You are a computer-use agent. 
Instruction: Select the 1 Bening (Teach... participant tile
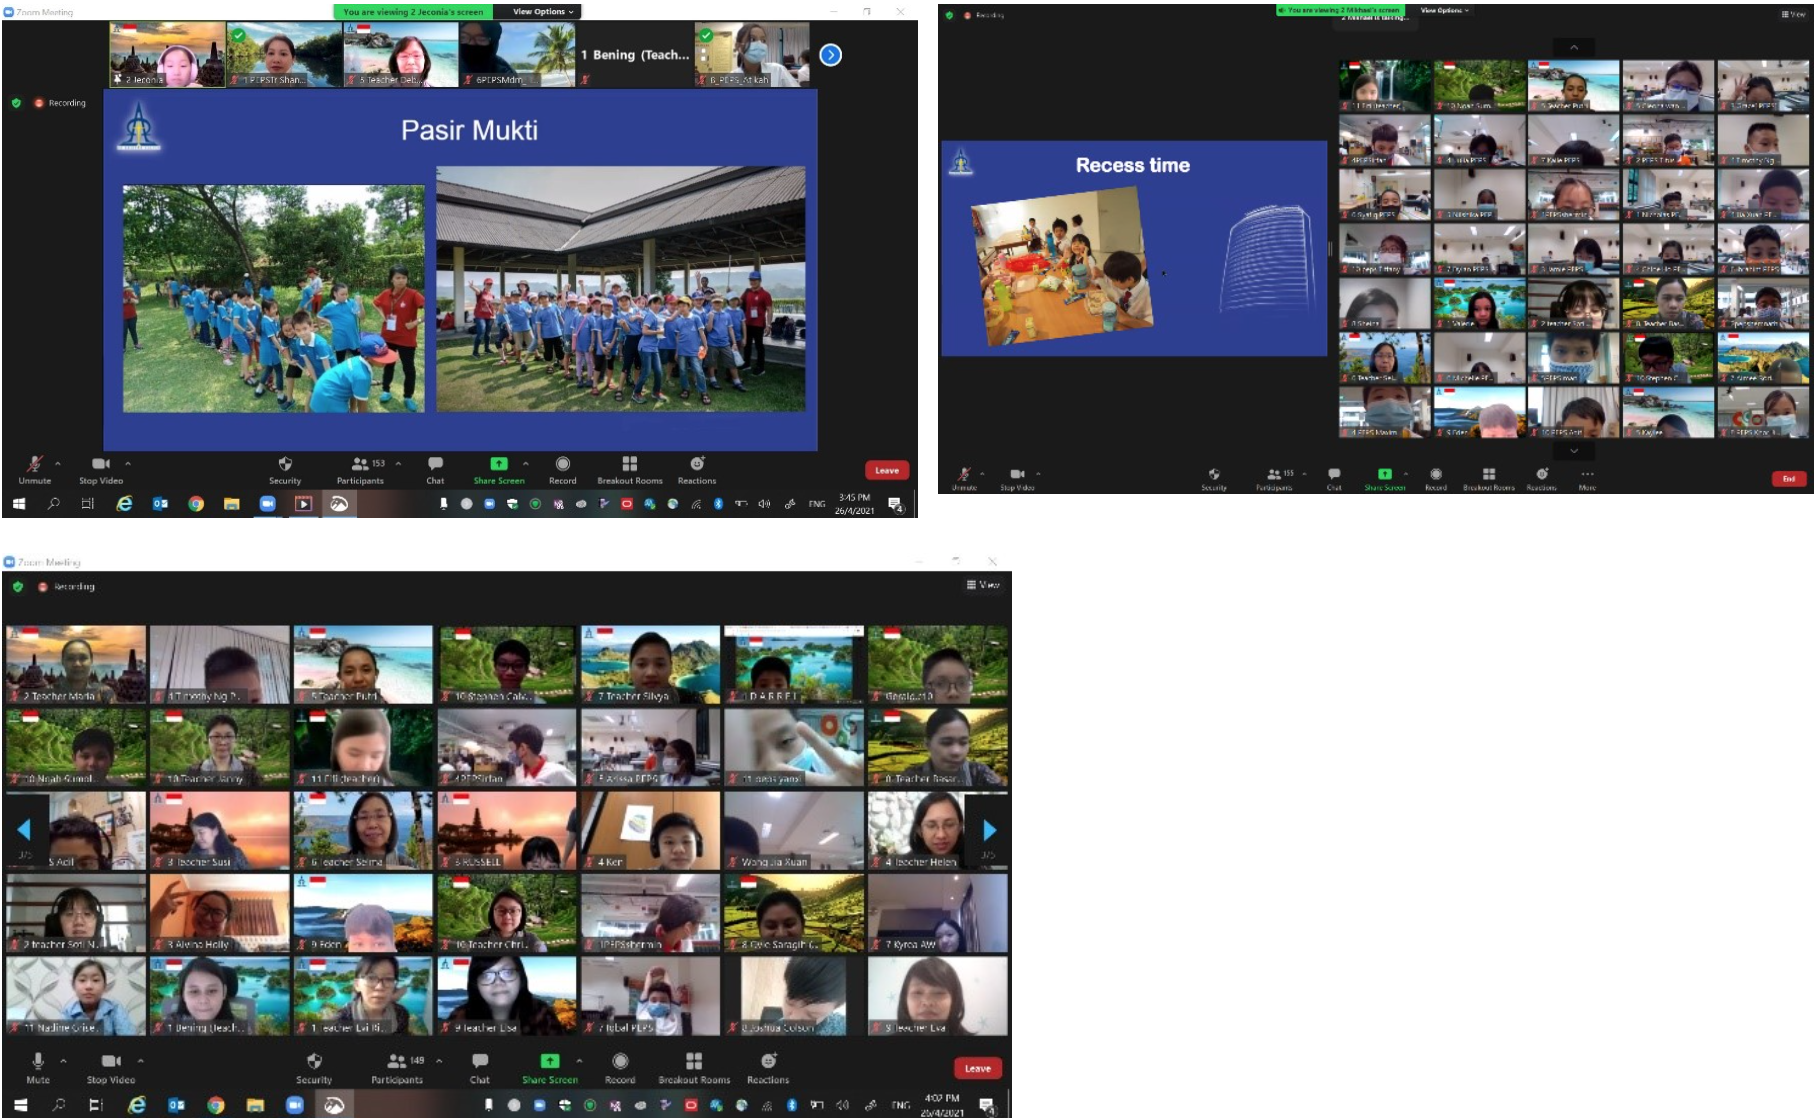tap(635, 54)
